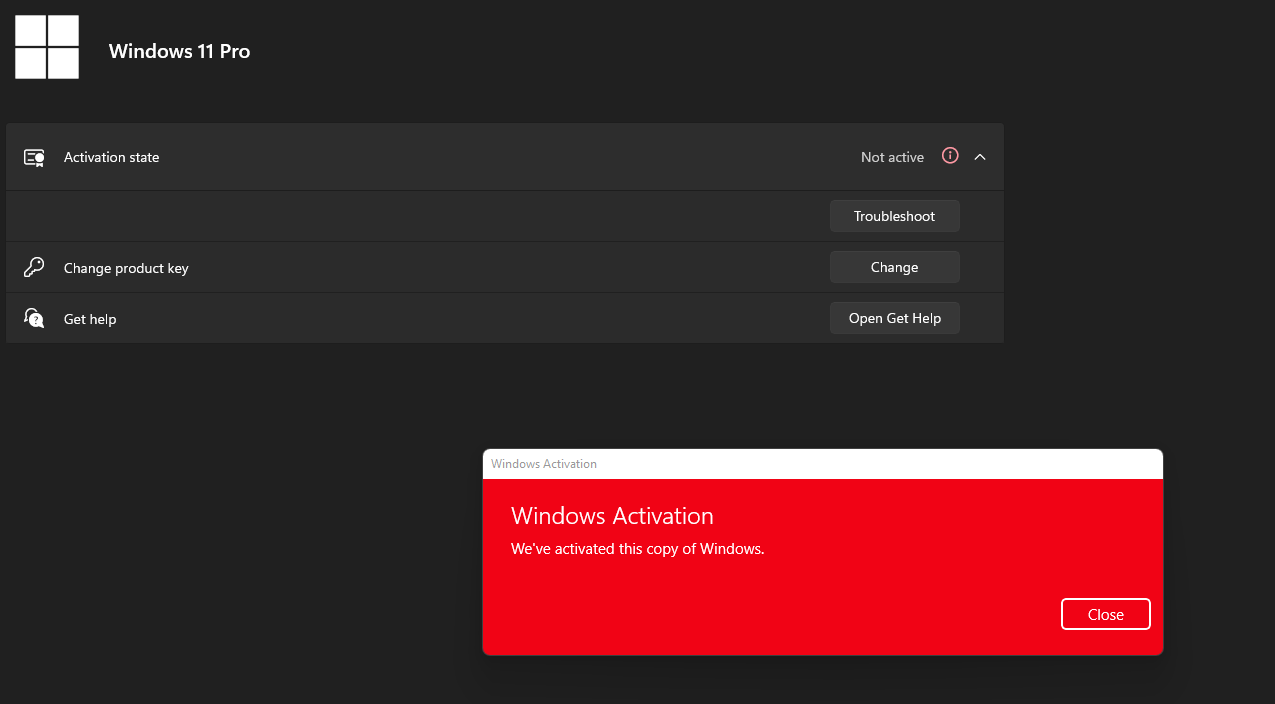Open the activation Troubleshoot button
The width and height of the screenshot is (1275, 704).
[x=895, y=216]
